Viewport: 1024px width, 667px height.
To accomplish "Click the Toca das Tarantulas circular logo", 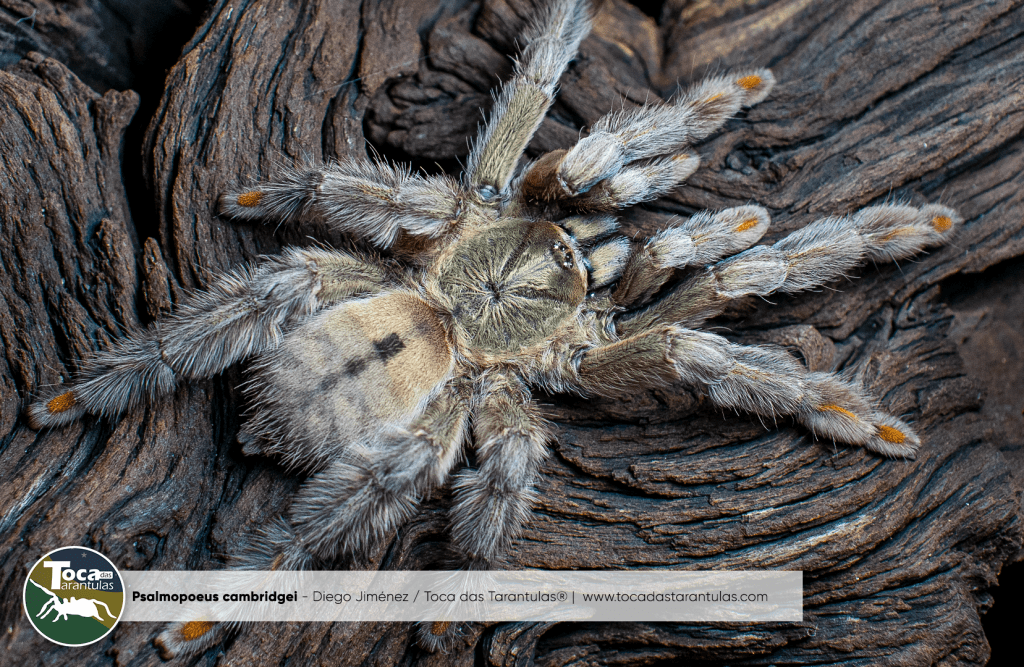I will pos(73,596).
